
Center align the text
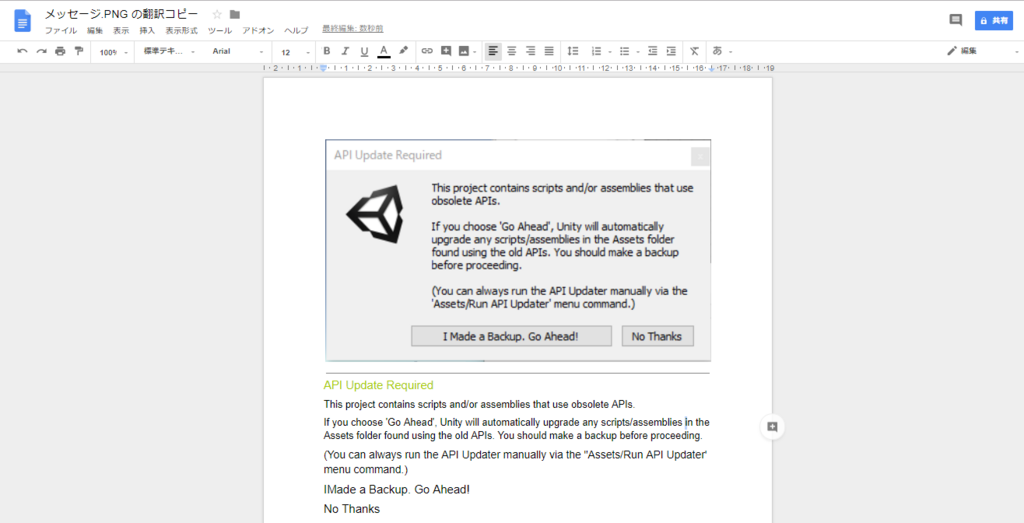(x=512, y=51)
